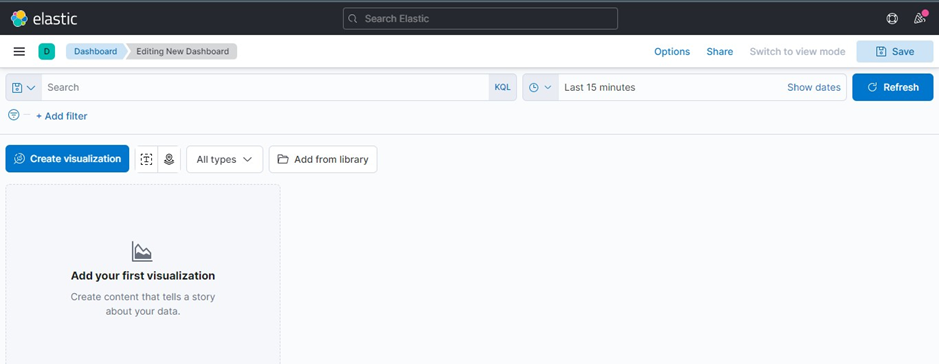The height and width of the screenshot is (364, 939).
Task: Open the Options menu
Action: tap(672, 51)
